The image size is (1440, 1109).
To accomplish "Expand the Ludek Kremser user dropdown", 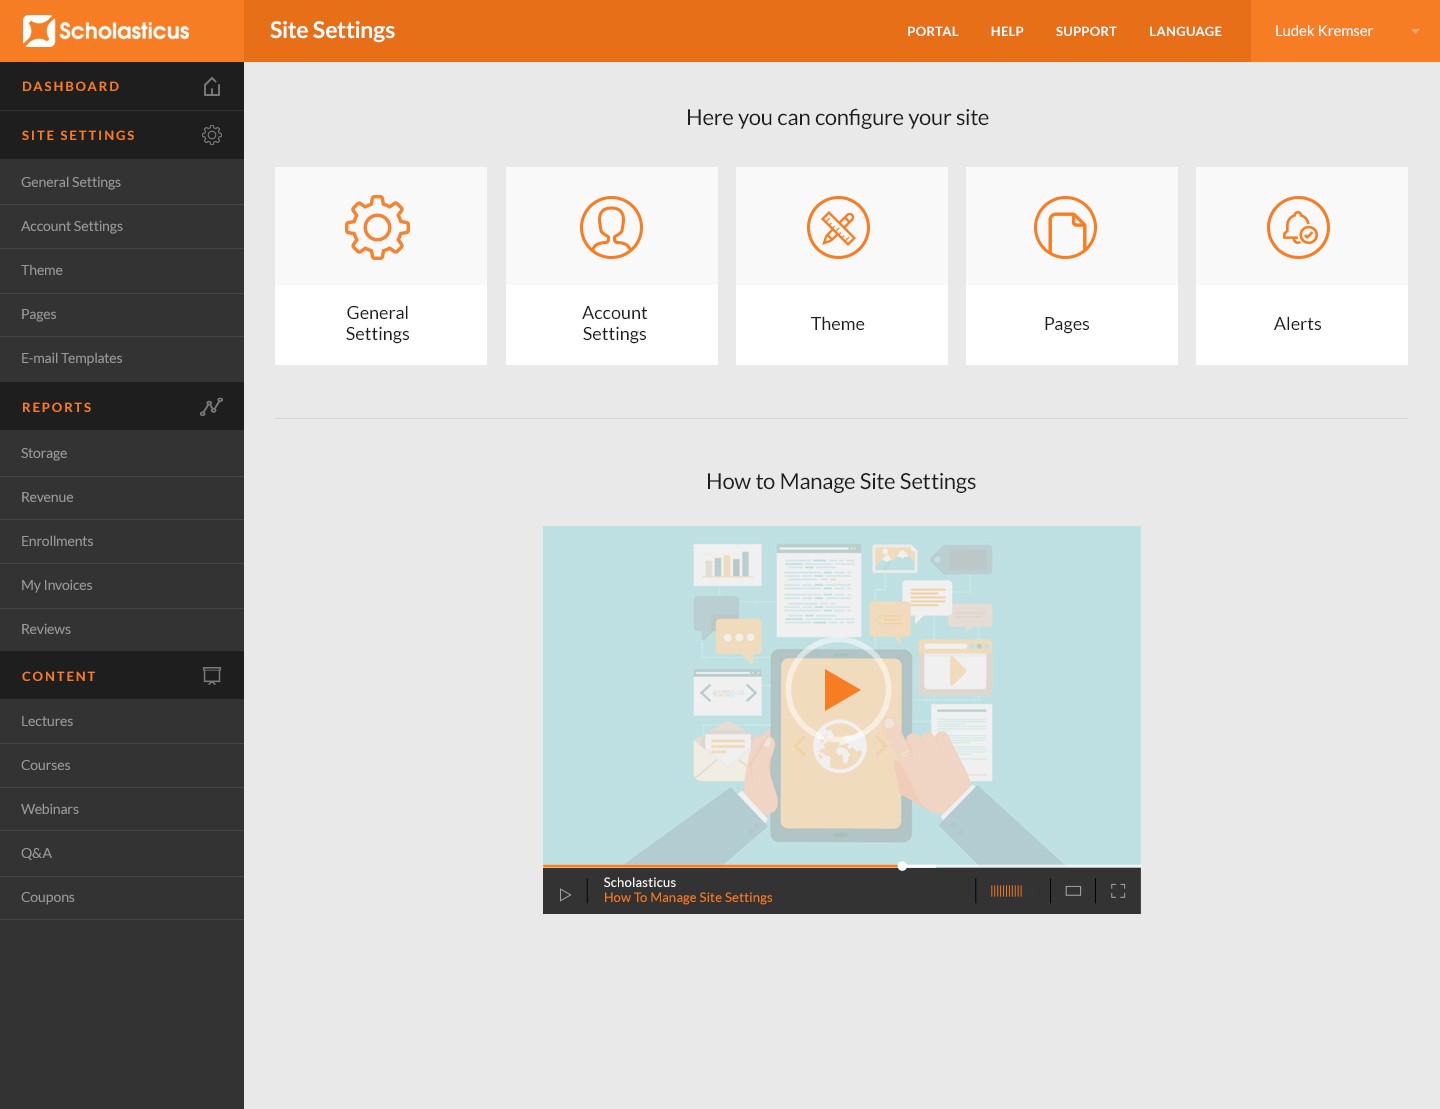I will (1414, 31).
